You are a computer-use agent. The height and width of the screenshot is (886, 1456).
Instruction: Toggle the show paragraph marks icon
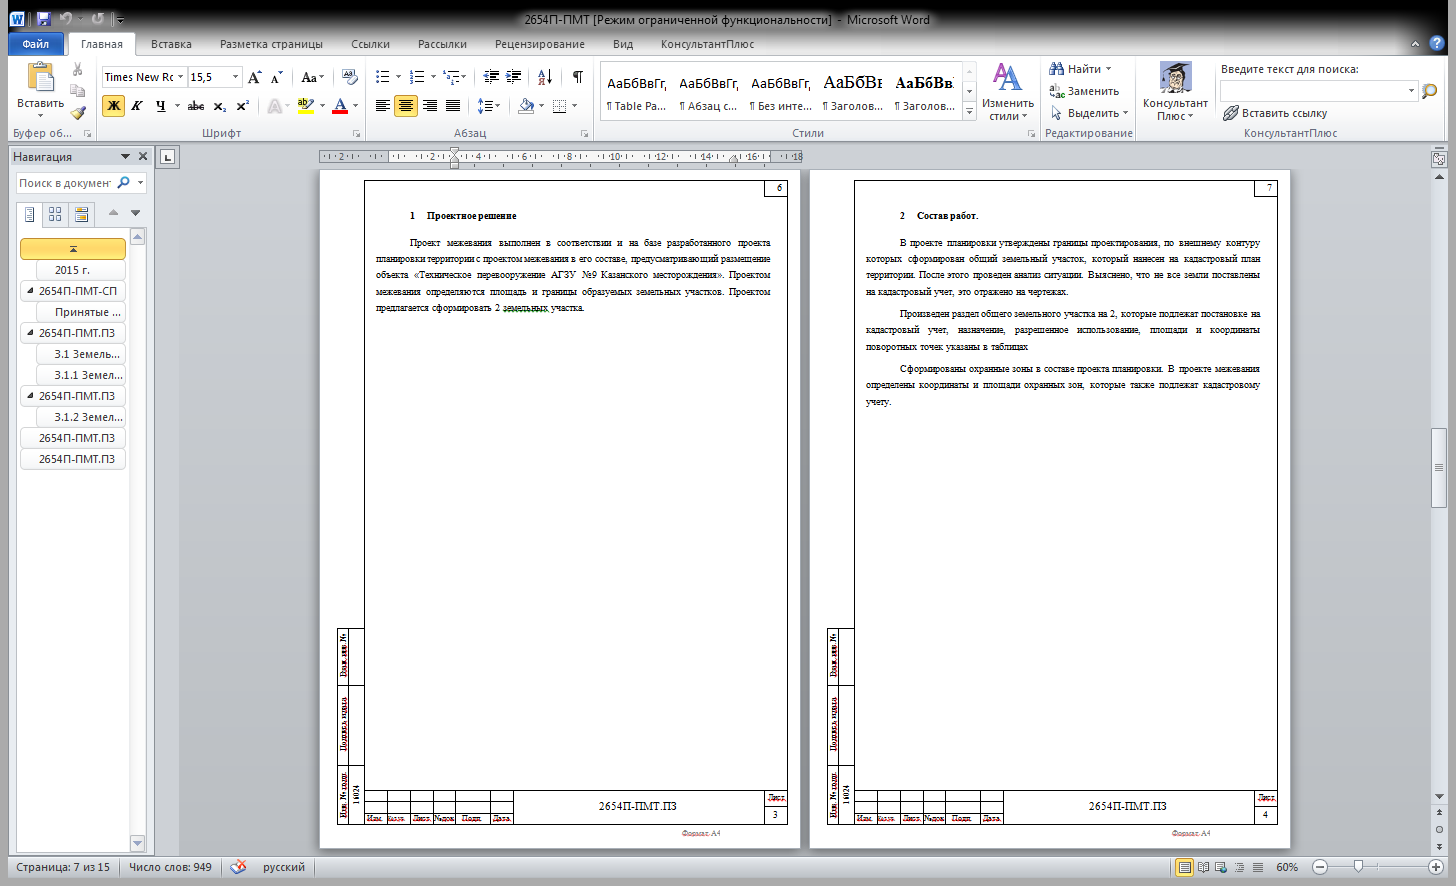pos(578,77)
